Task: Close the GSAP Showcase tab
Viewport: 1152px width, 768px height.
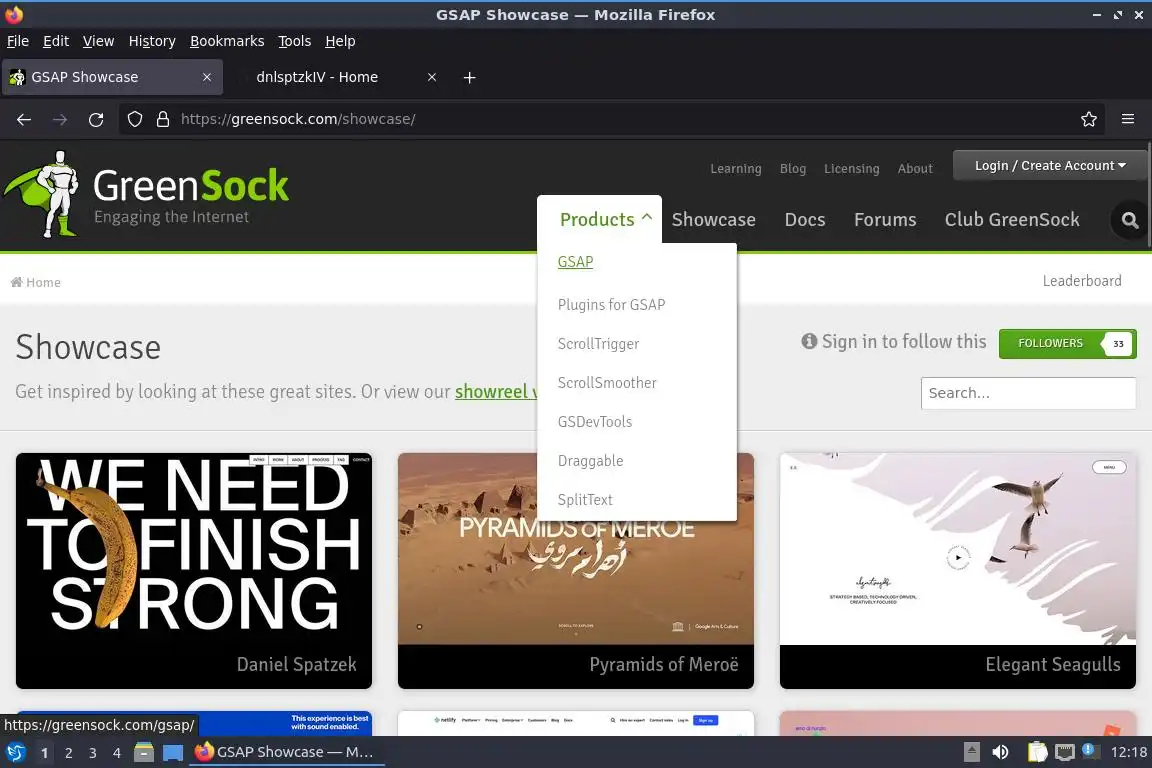Action: coord(207,77)
